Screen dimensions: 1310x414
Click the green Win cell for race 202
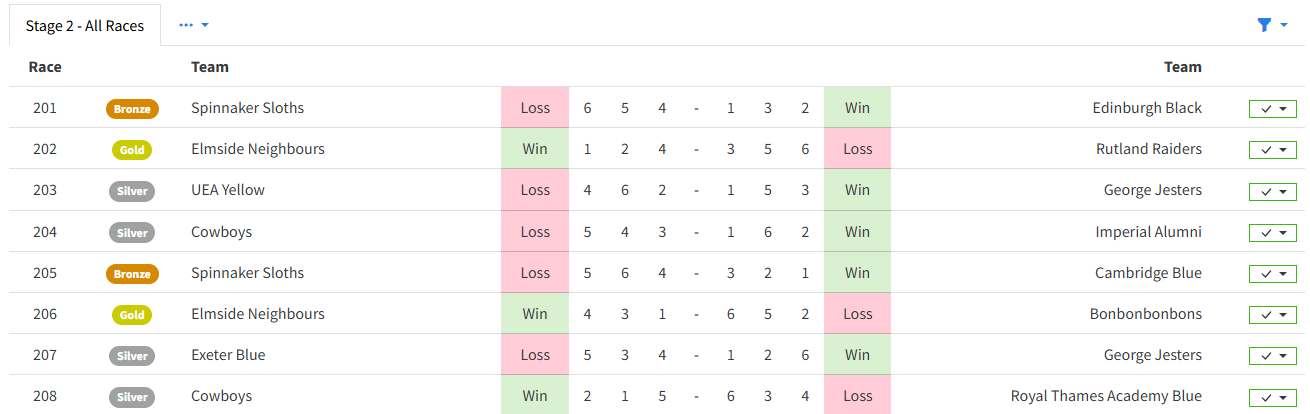[535, 149]
